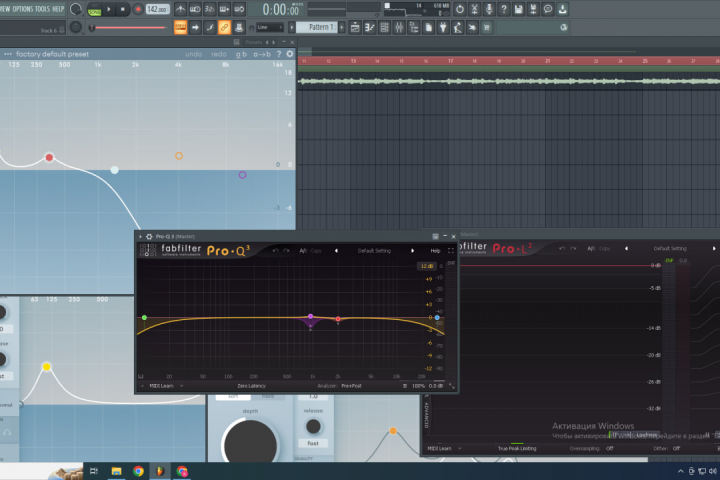Open Pro-Q 3 Default Setting preset menu
This screenshot has width=720, height=480.
click(x=374, y=251)
